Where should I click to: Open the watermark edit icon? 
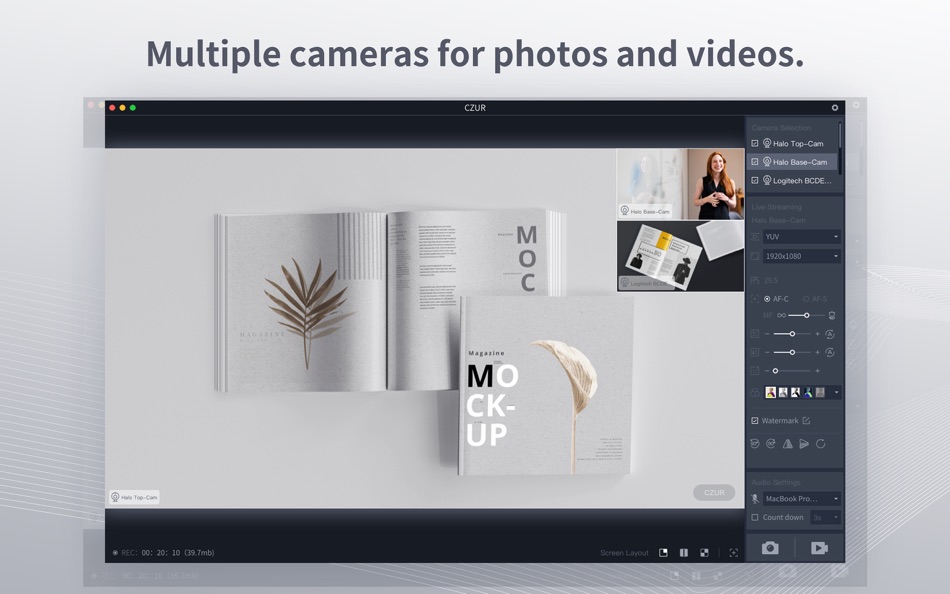point(805,421)
